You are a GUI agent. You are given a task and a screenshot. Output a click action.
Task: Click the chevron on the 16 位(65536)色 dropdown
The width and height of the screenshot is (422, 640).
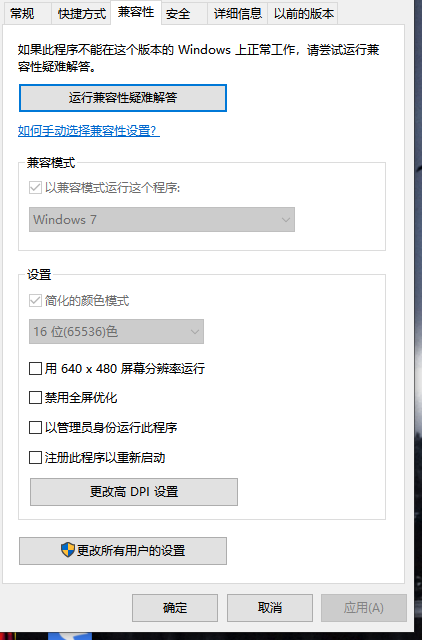(195, 331)
